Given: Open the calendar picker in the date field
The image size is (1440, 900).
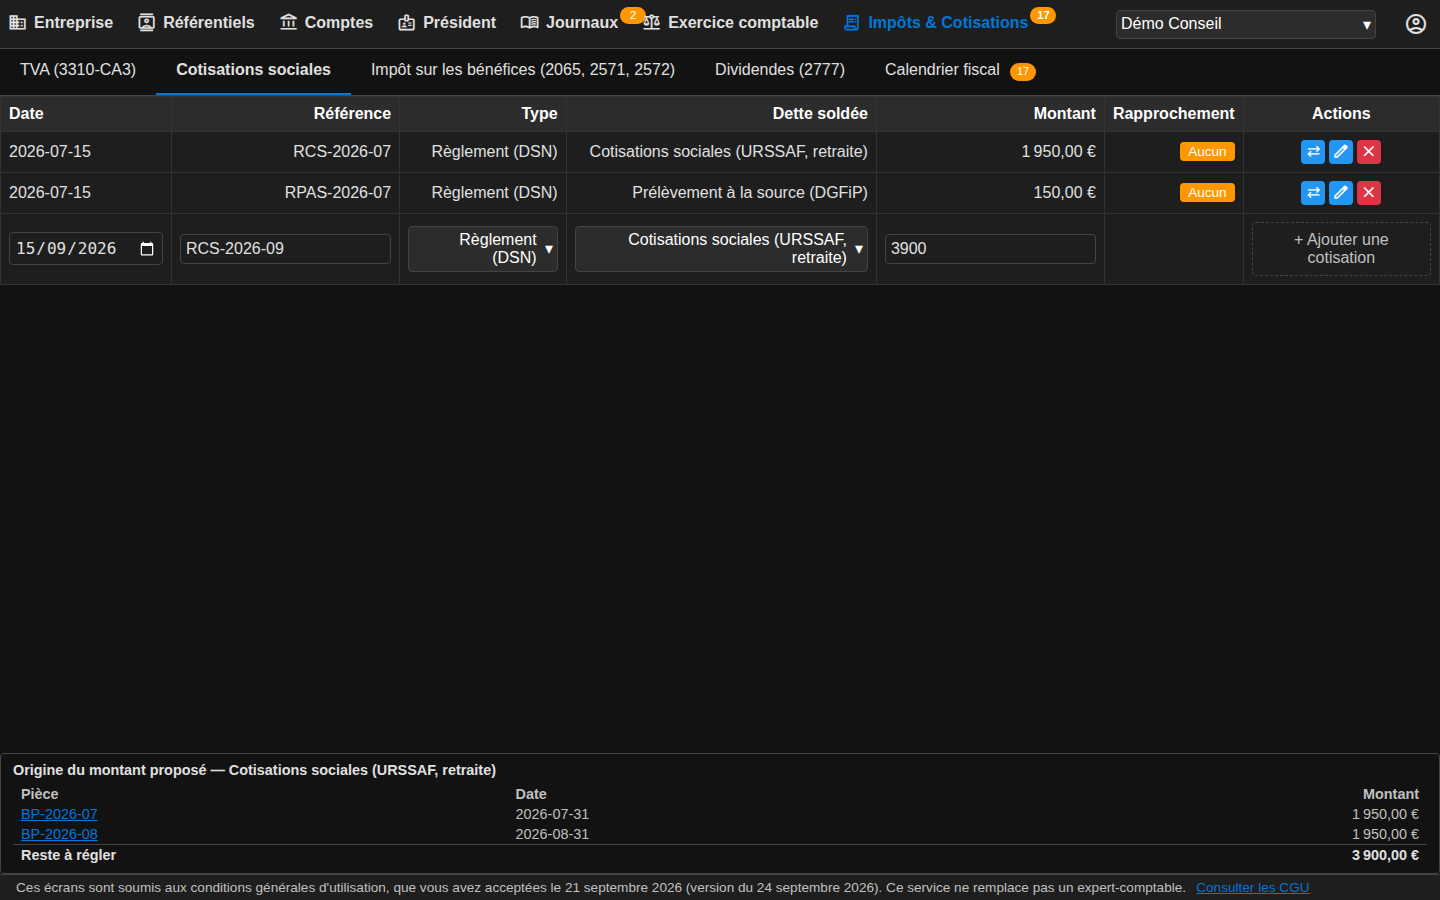Looking at the screenshot, I should (x=147, y=249).
